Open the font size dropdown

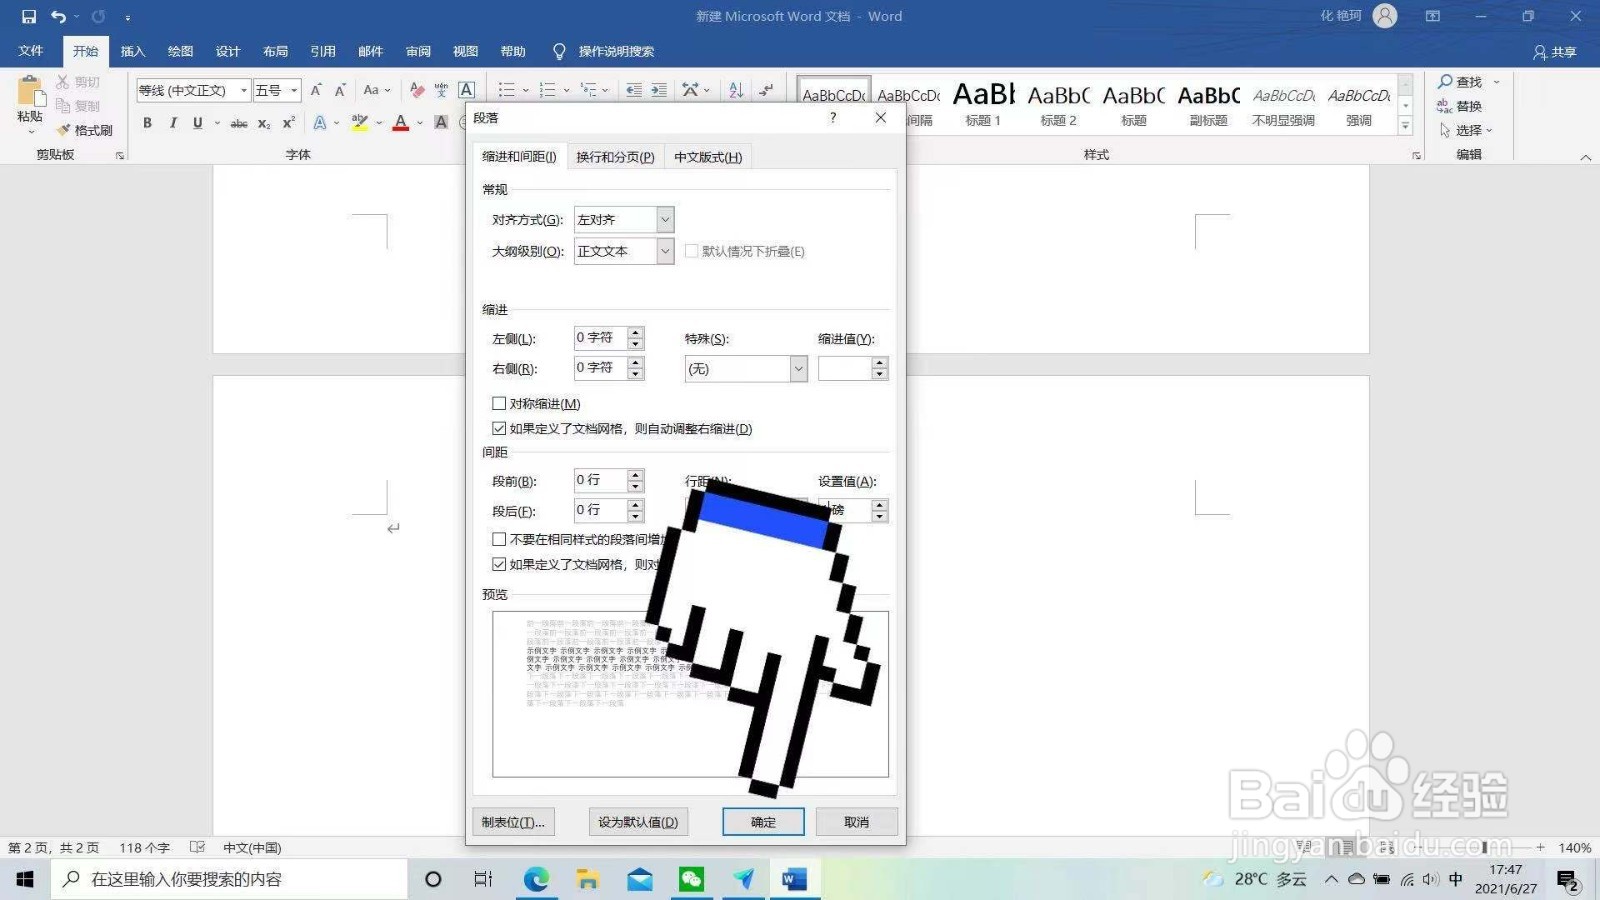294,91
